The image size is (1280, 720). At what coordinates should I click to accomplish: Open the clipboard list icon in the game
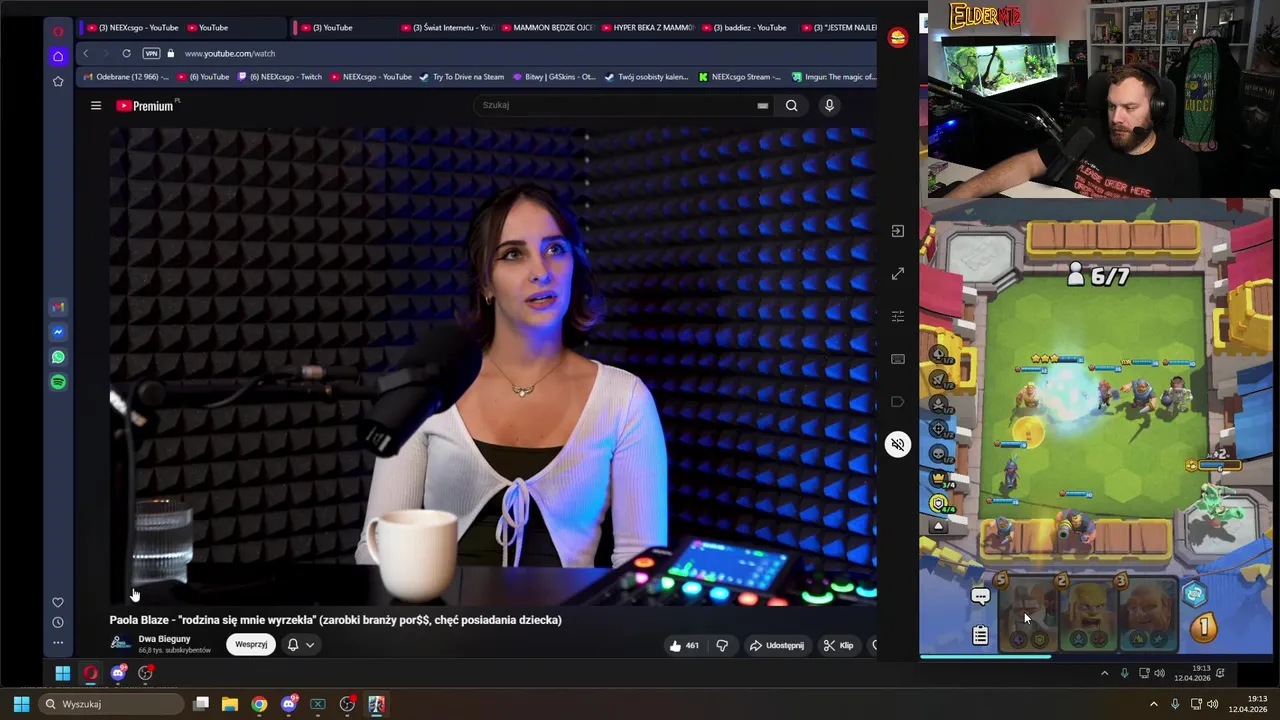click(980, 635)
